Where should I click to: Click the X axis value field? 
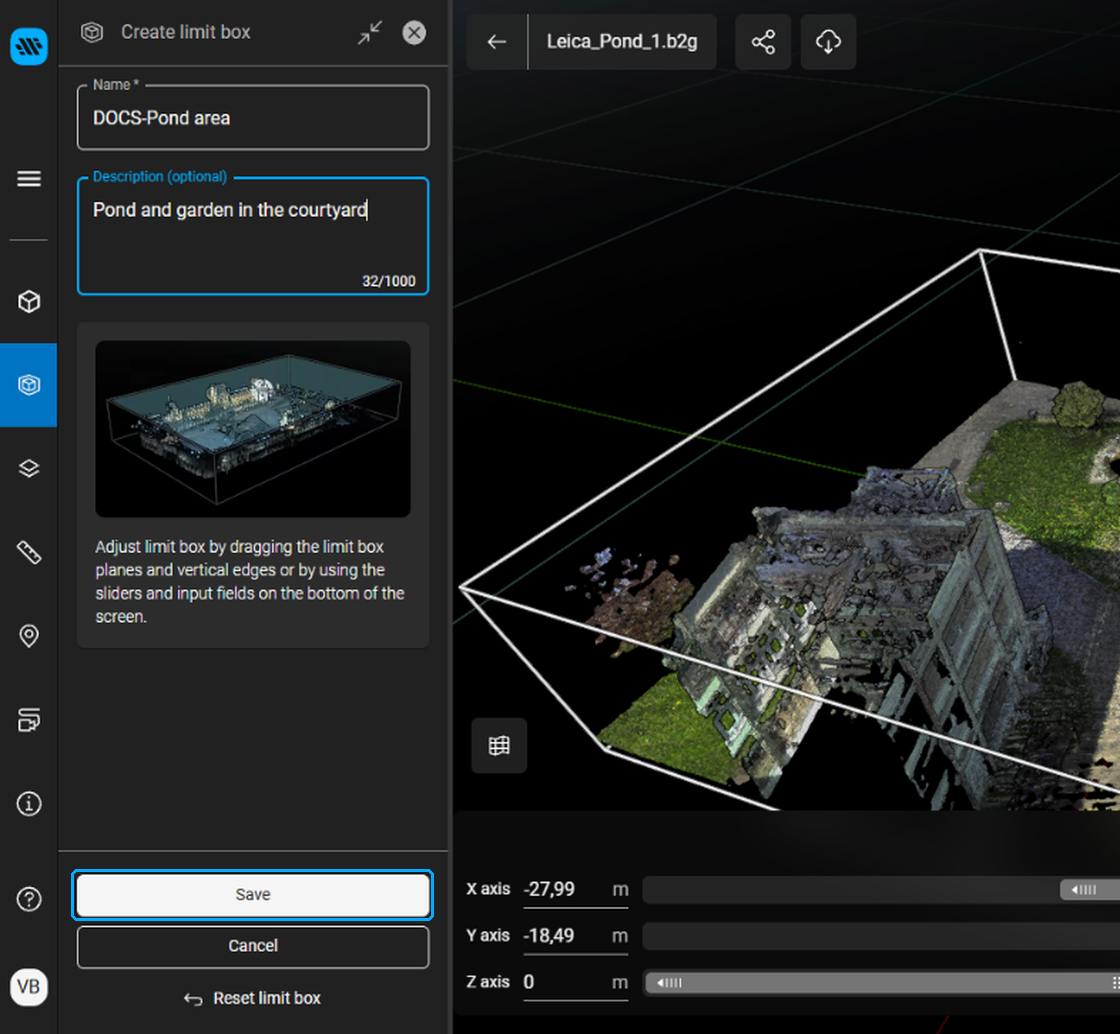pyautogui.click(x=576, y=890)
